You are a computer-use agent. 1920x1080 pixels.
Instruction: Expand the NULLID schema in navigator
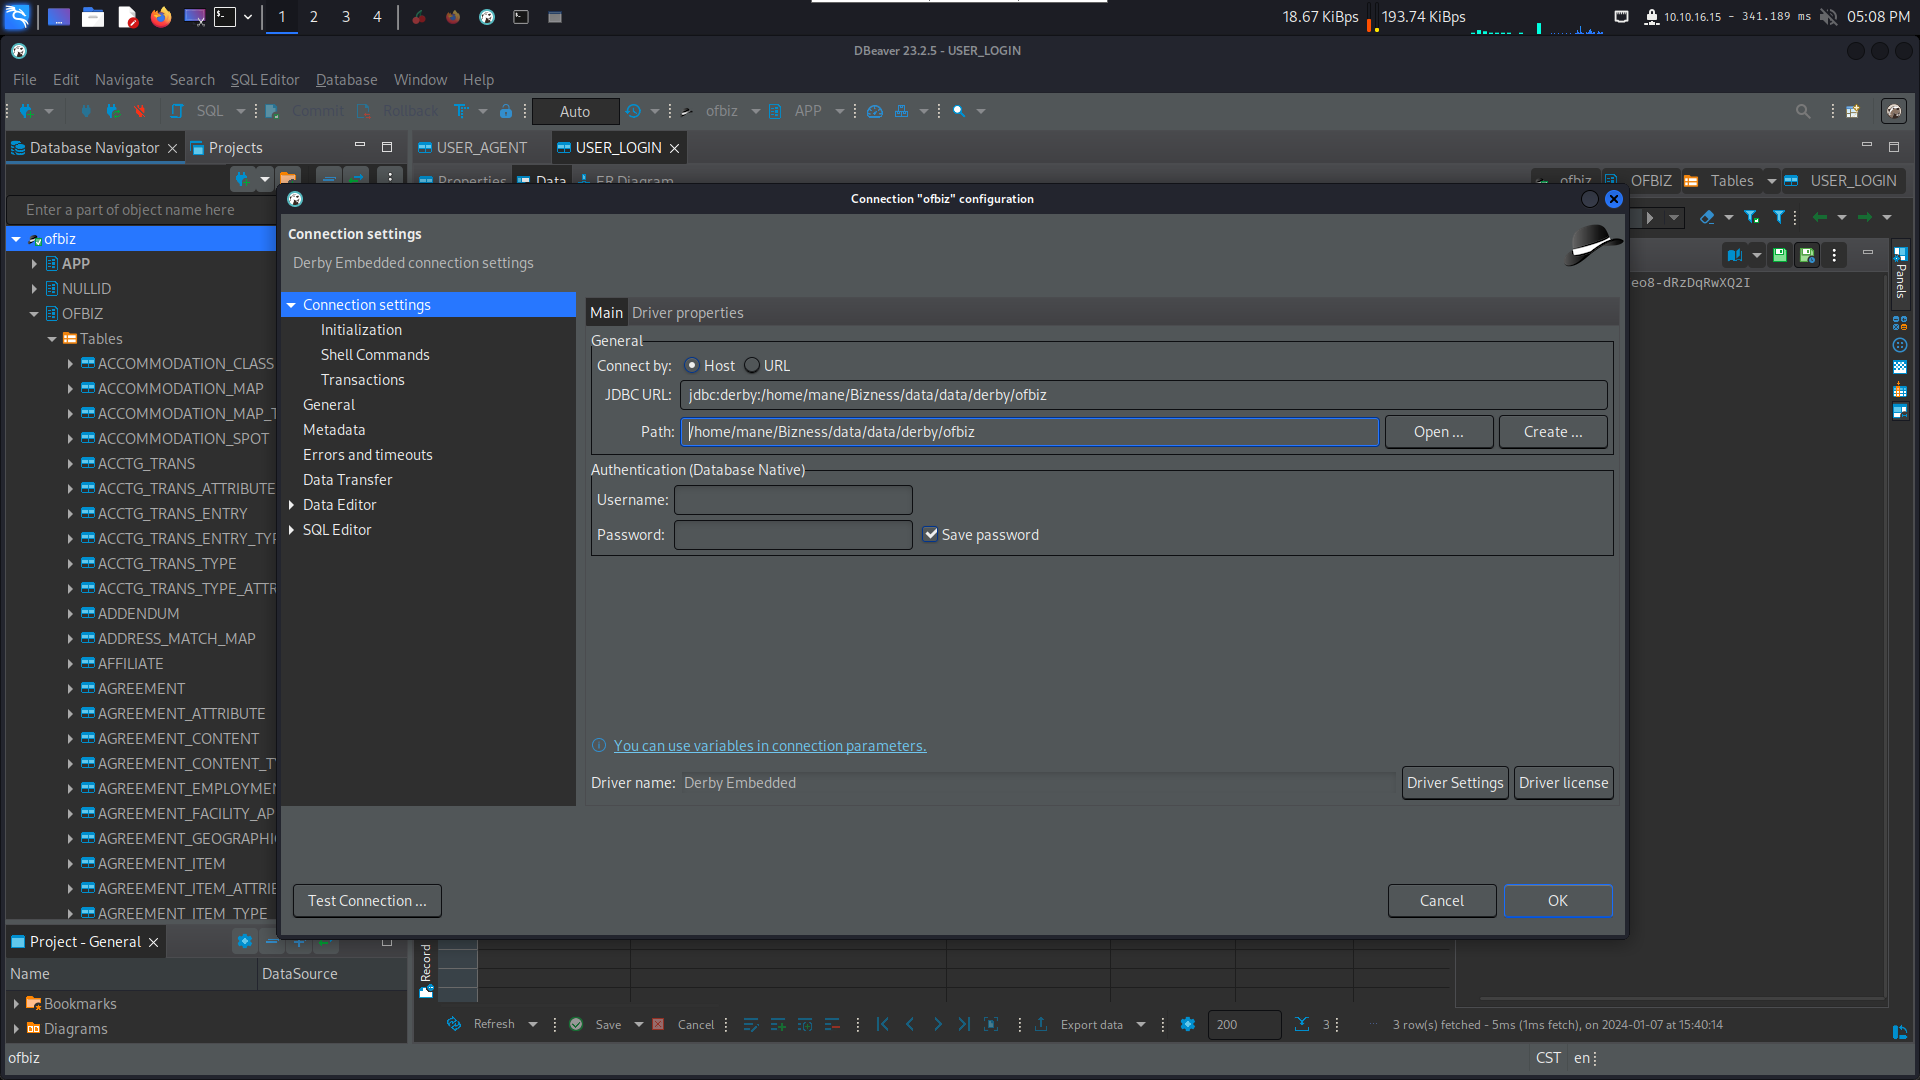(x=34, y=289)
